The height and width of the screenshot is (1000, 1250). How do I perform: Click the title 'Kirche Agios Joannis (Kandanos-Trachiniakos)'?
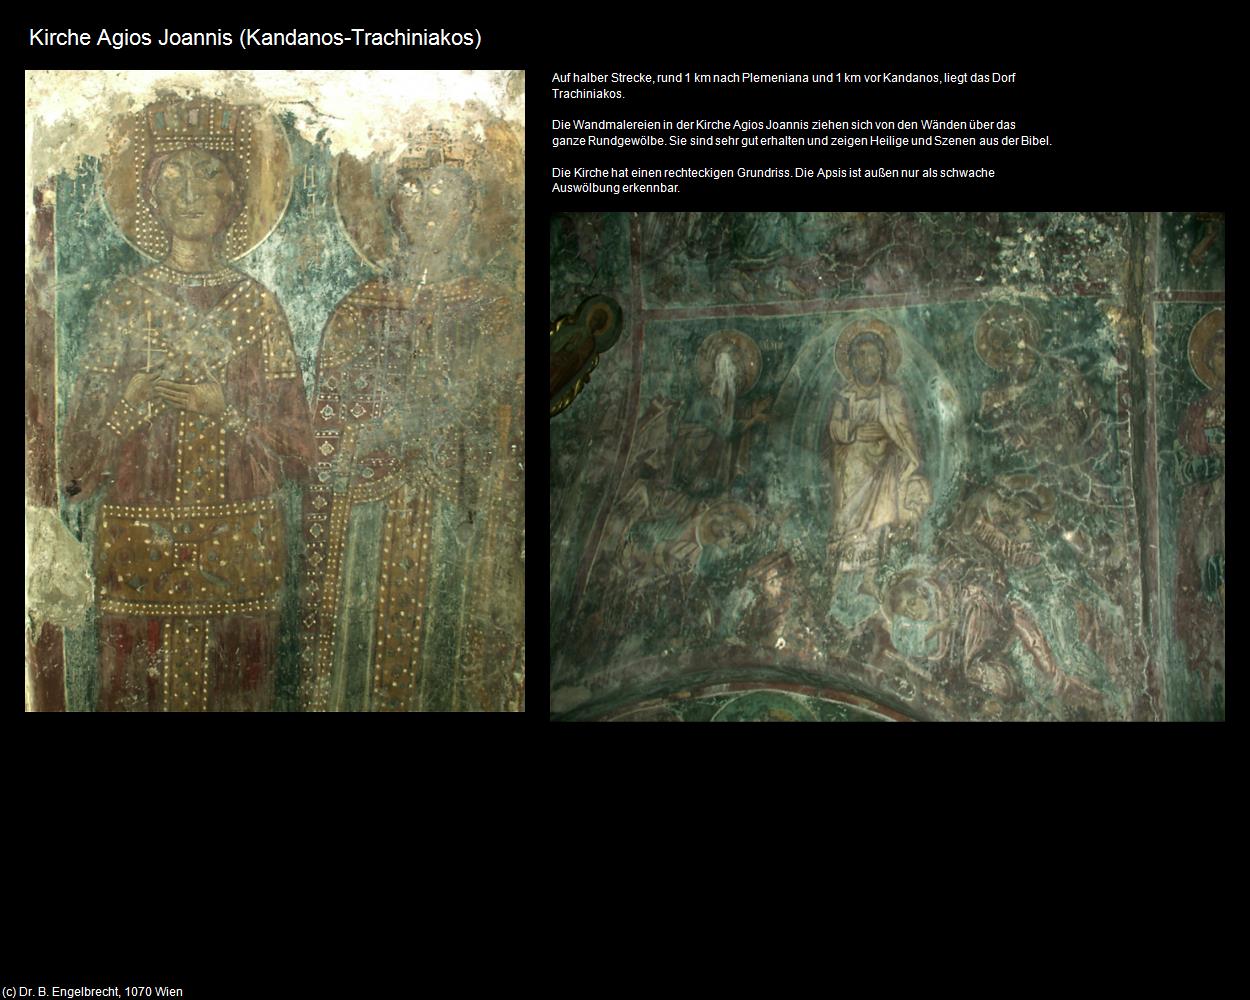(255, 38)
